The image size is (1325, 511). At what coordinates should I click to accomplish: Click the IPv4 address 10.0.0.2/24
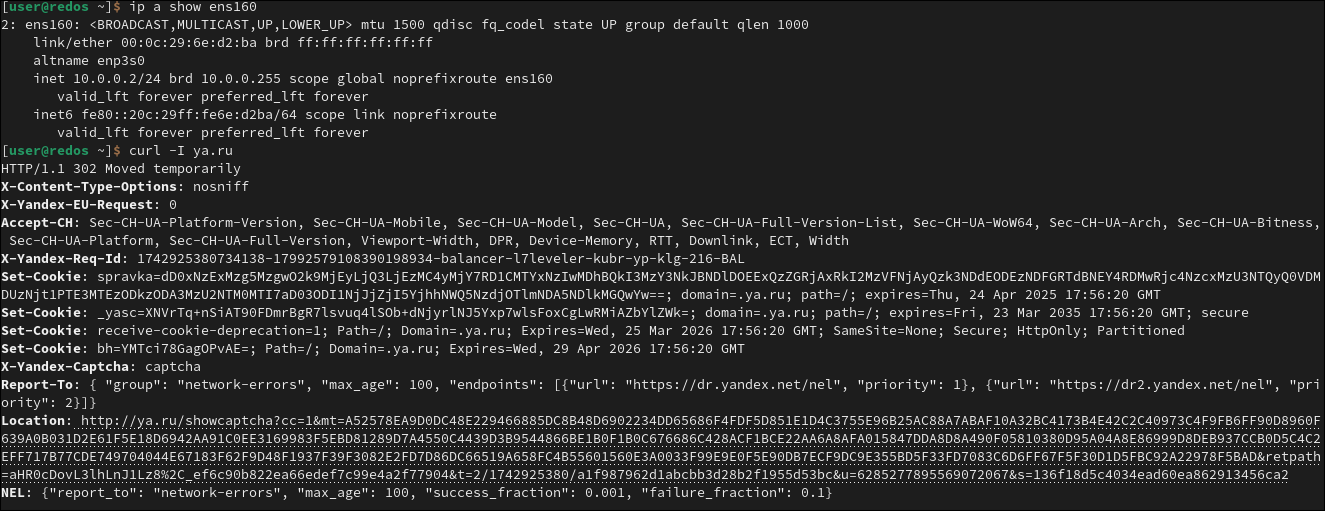(117, 78)
